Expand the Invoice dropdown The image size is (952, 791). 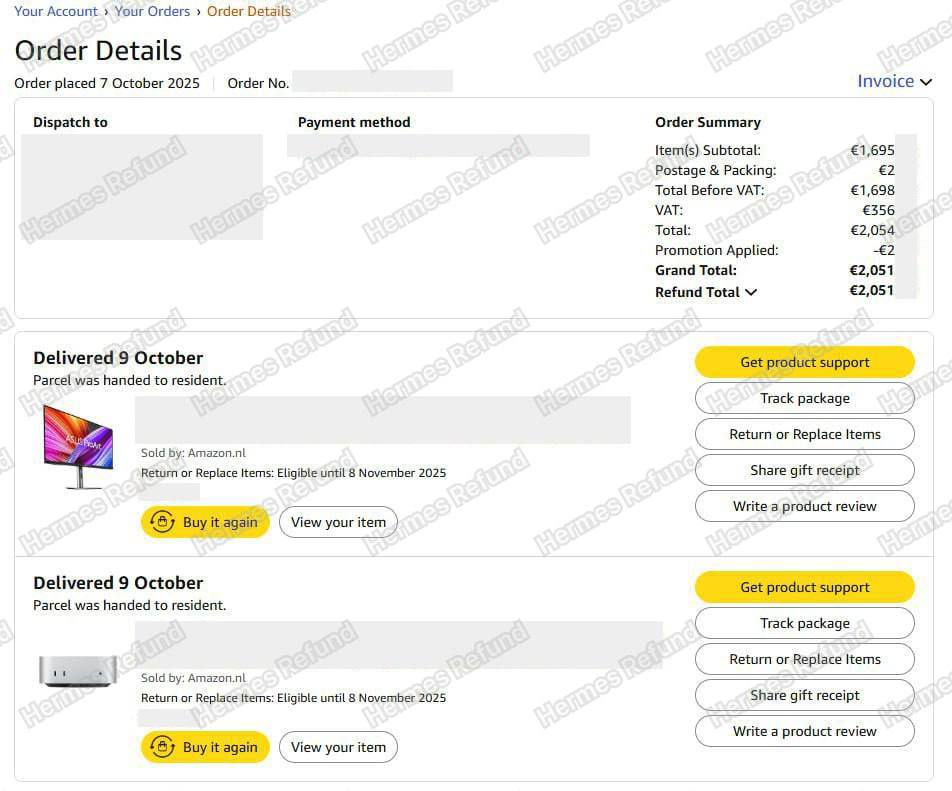[x=894, y=81]
